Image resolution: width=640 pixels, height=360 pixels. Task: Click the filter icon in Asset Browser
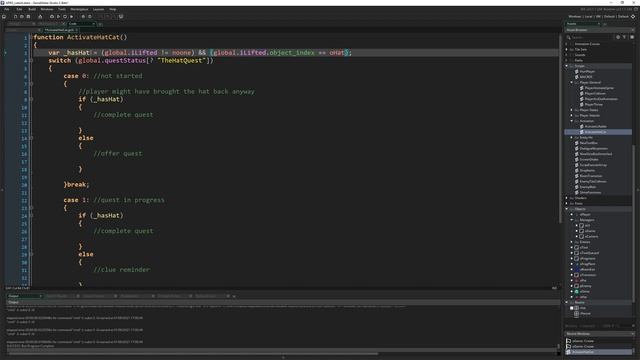click(x=624, y=37)
